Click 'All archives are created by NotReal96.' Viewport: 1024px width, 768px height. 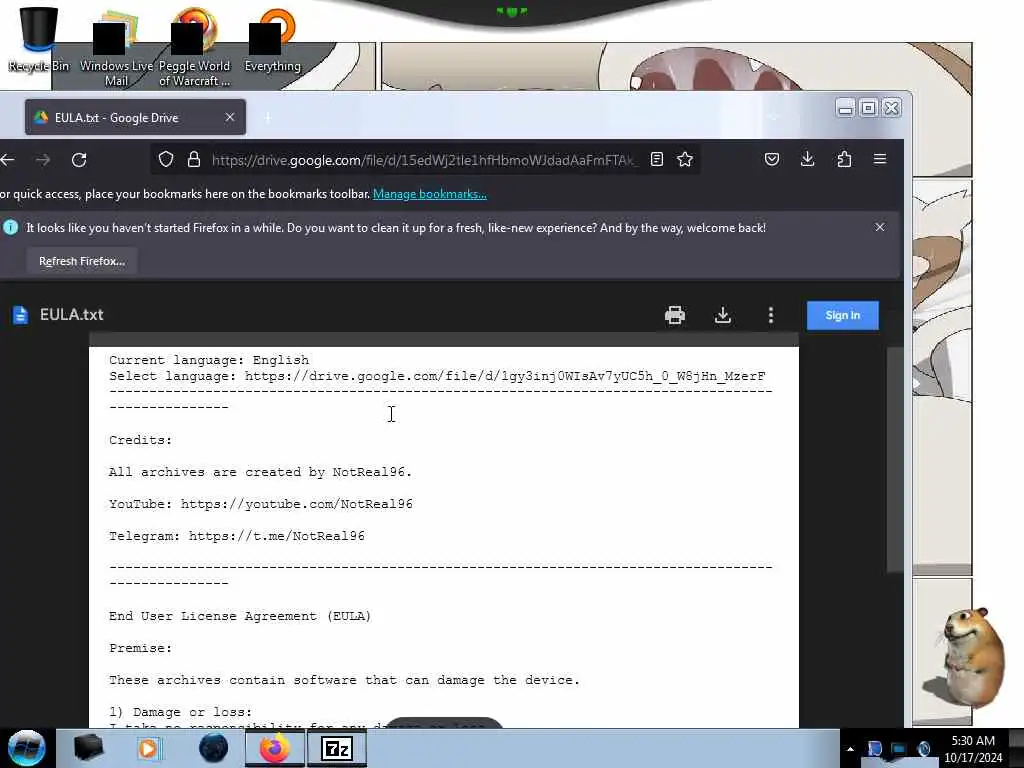[x=261, y=472]
